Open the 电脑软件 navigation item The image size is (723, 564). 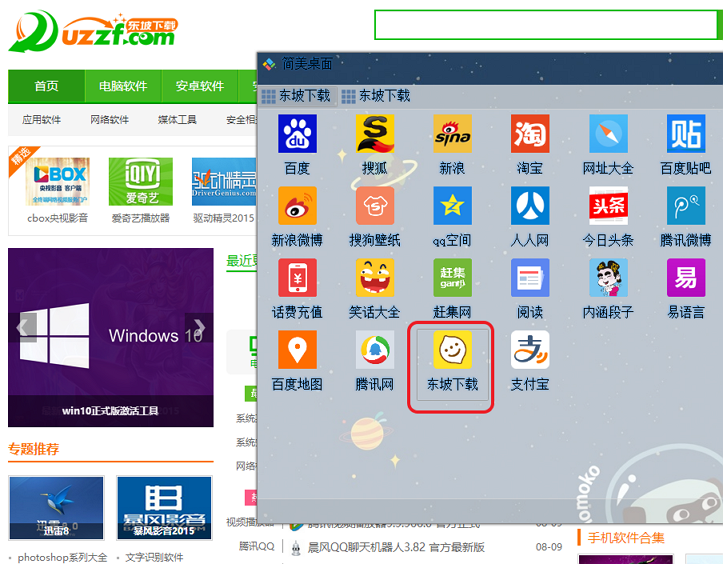click(x=123, y=86)
